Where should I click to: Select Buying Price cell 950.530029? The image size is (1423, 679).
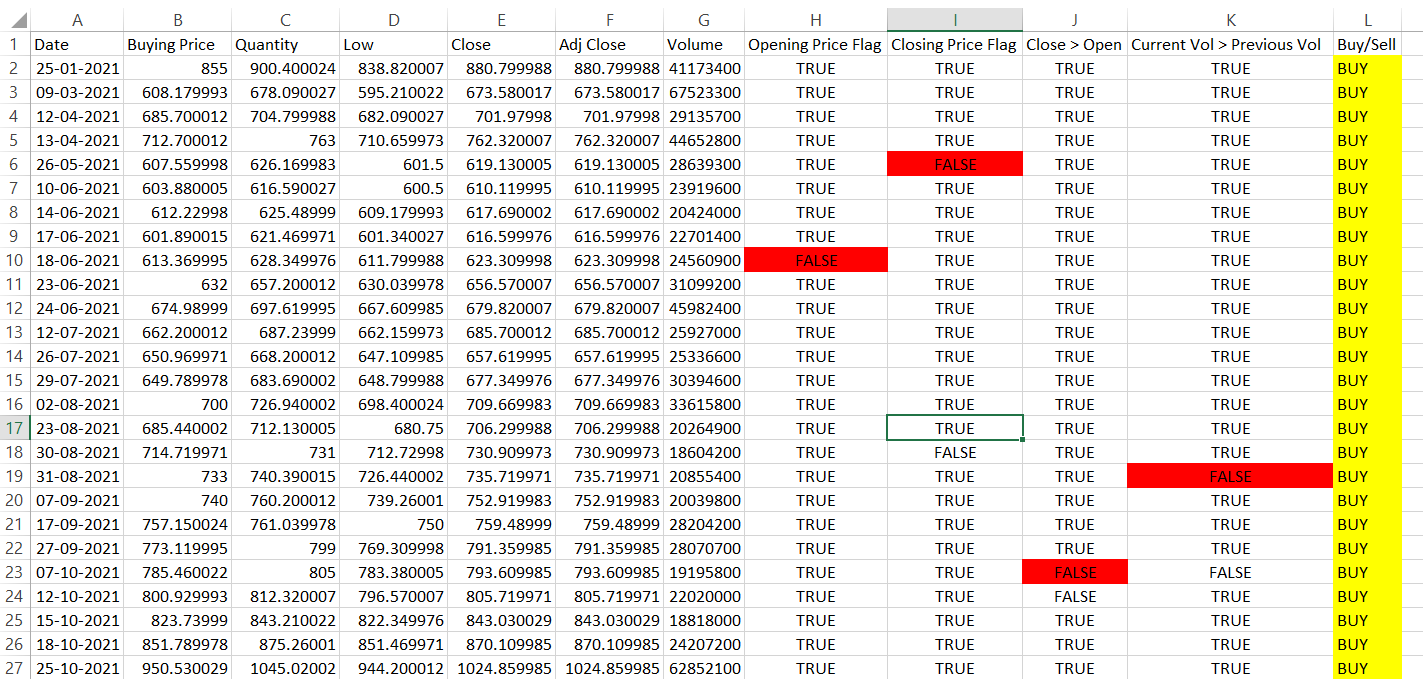pos(178,668)
